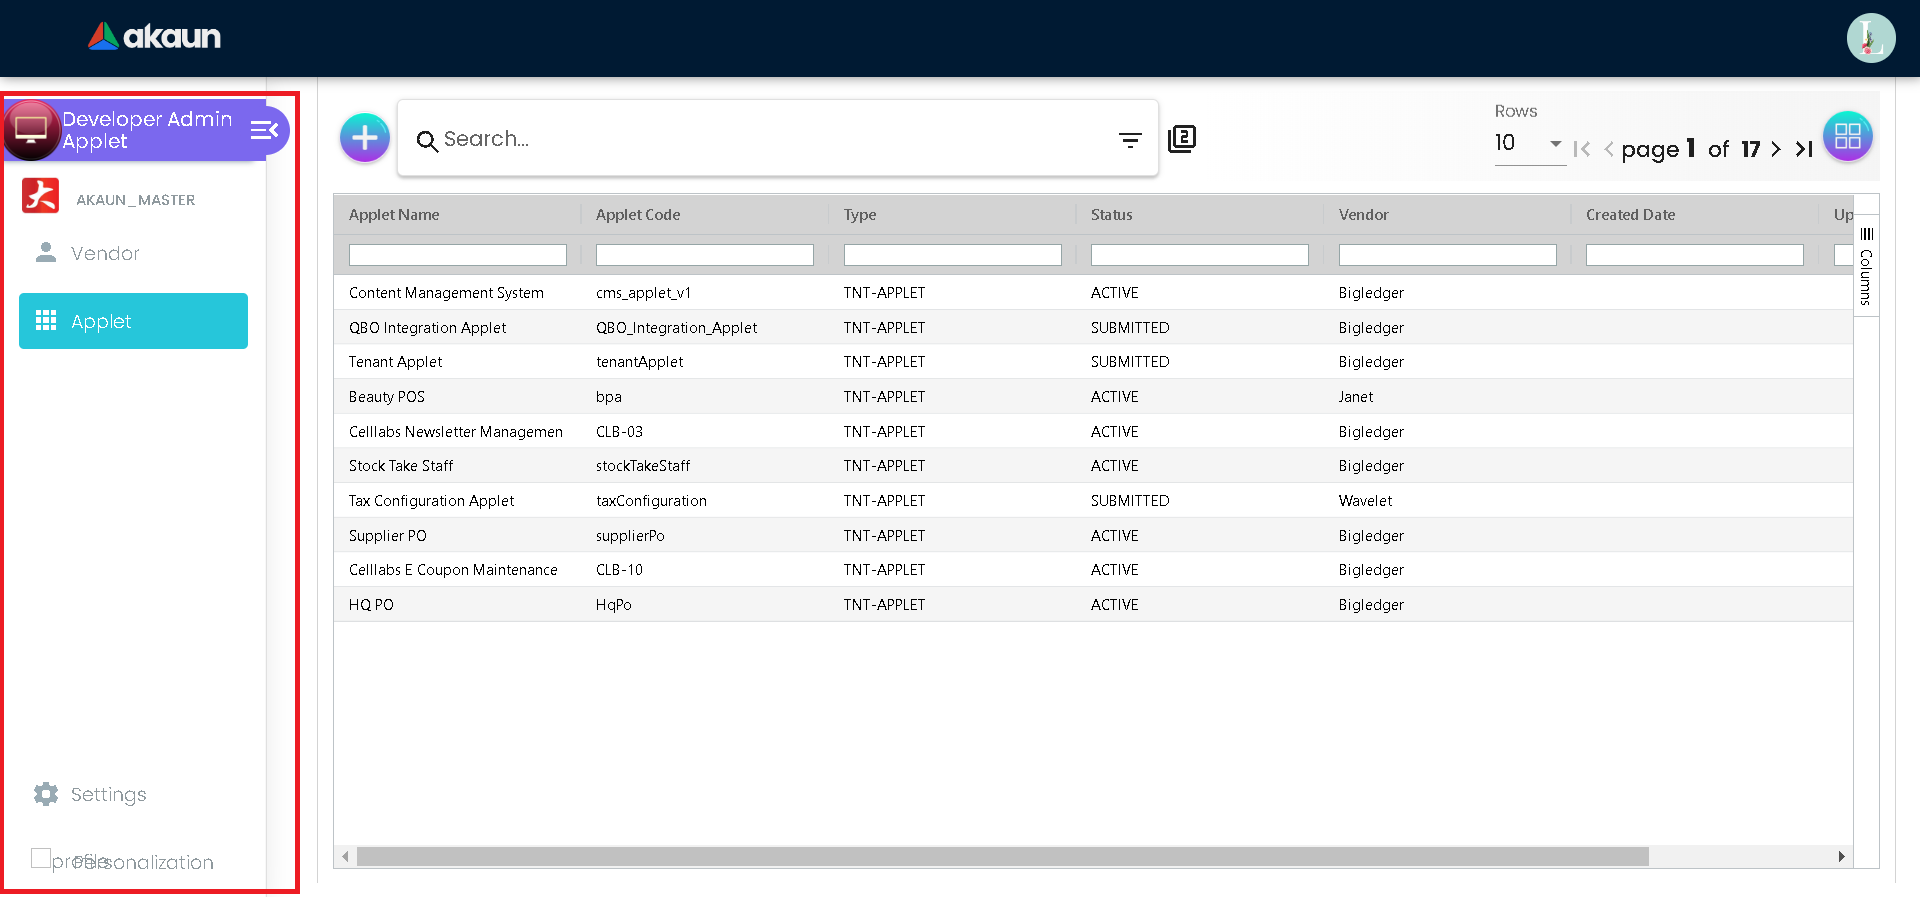
Task: Collapse the sidebar with the menu toggle icon
Action: point(264,130)
